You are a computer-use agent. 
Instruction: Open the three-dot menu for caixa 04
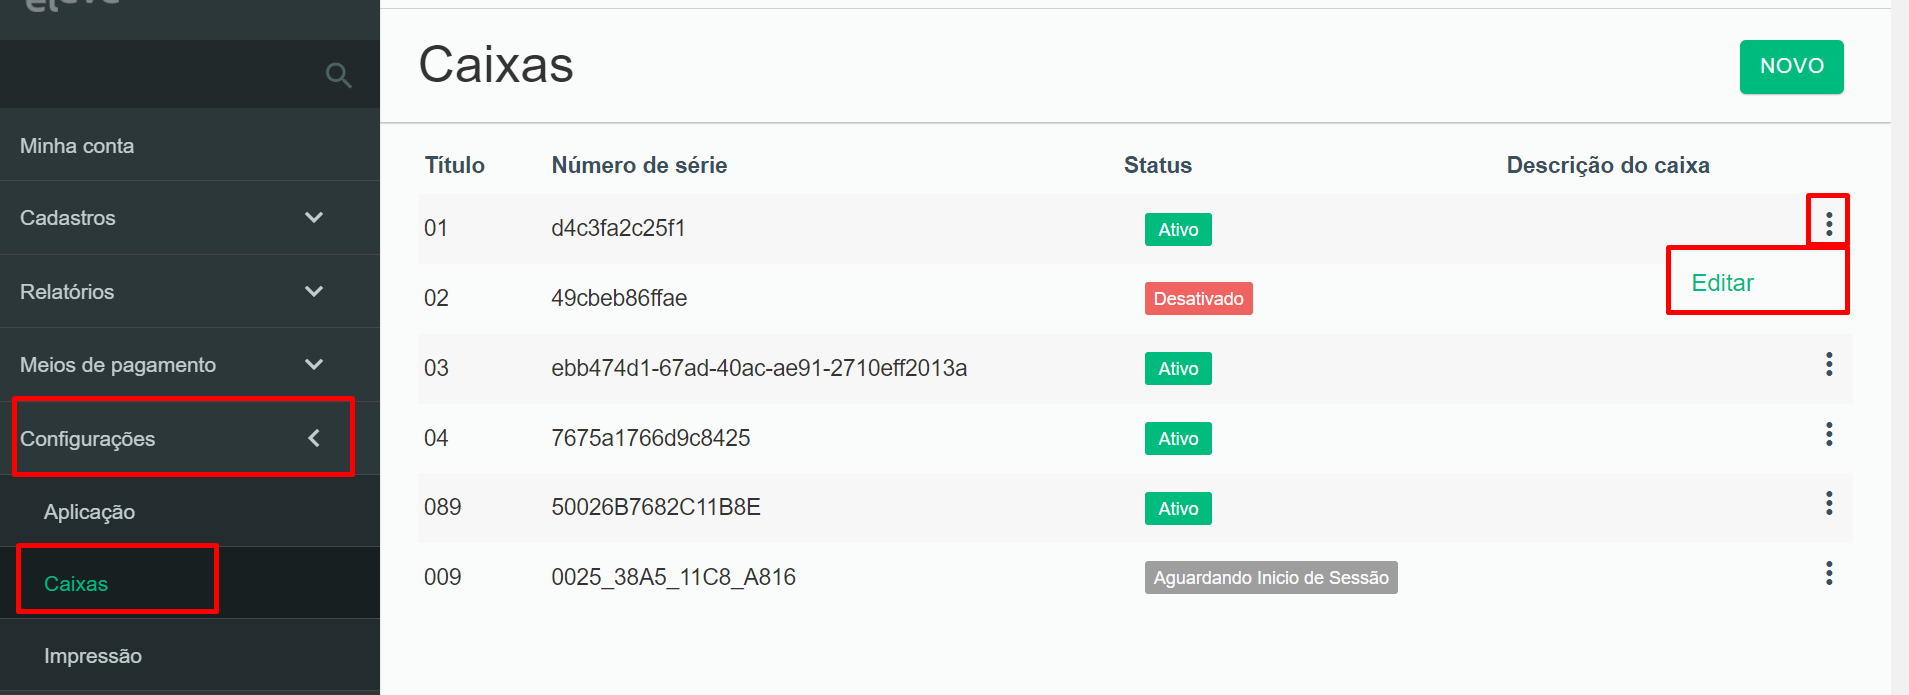[1829, 434]
